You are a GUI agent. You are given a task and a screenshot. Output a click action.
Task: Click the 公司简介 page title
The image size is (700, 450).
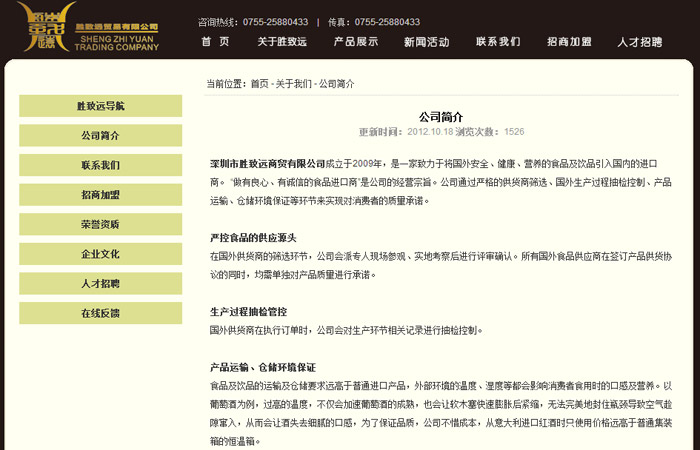click(x=441, y=117)
